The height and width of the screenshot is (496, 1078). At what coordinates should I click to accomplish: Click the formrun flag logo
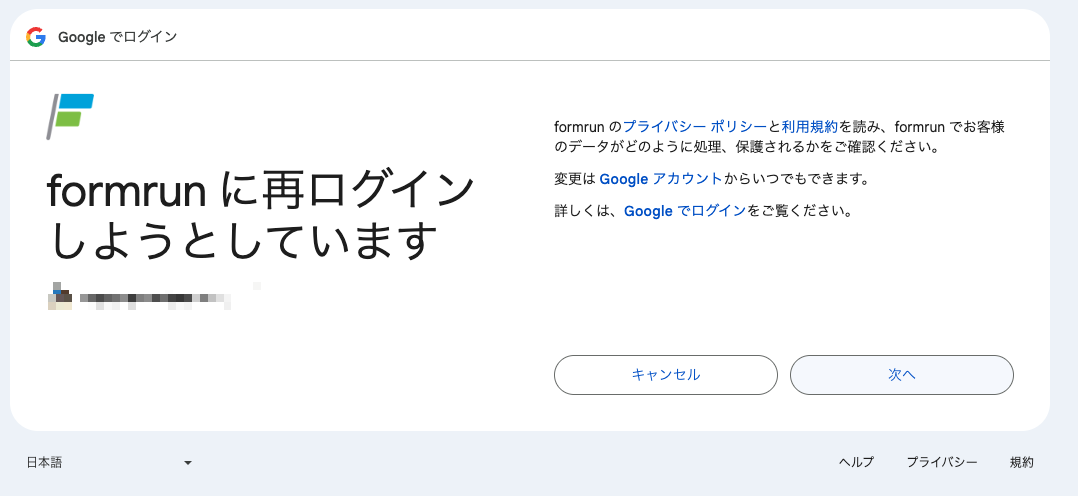pyautogui.click(x=70, y=116)
